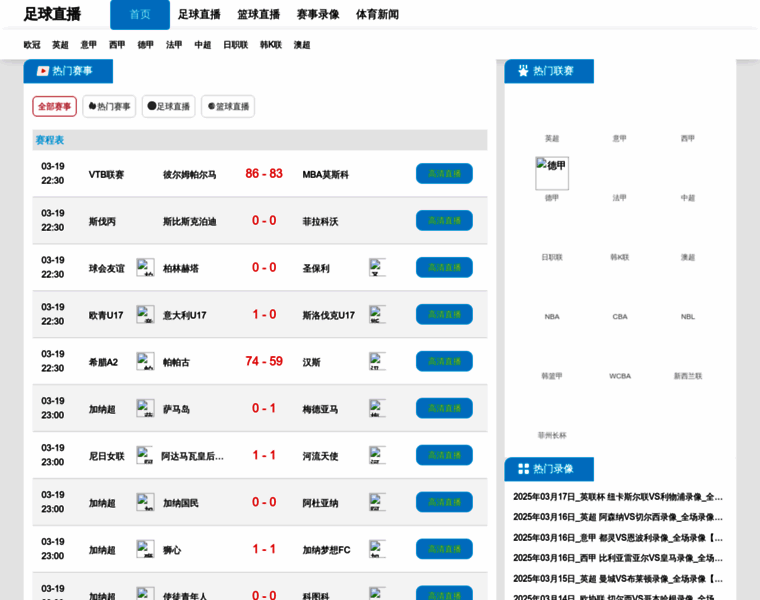Open 韩K联 in the league sub-navigation

pos(271,45)
